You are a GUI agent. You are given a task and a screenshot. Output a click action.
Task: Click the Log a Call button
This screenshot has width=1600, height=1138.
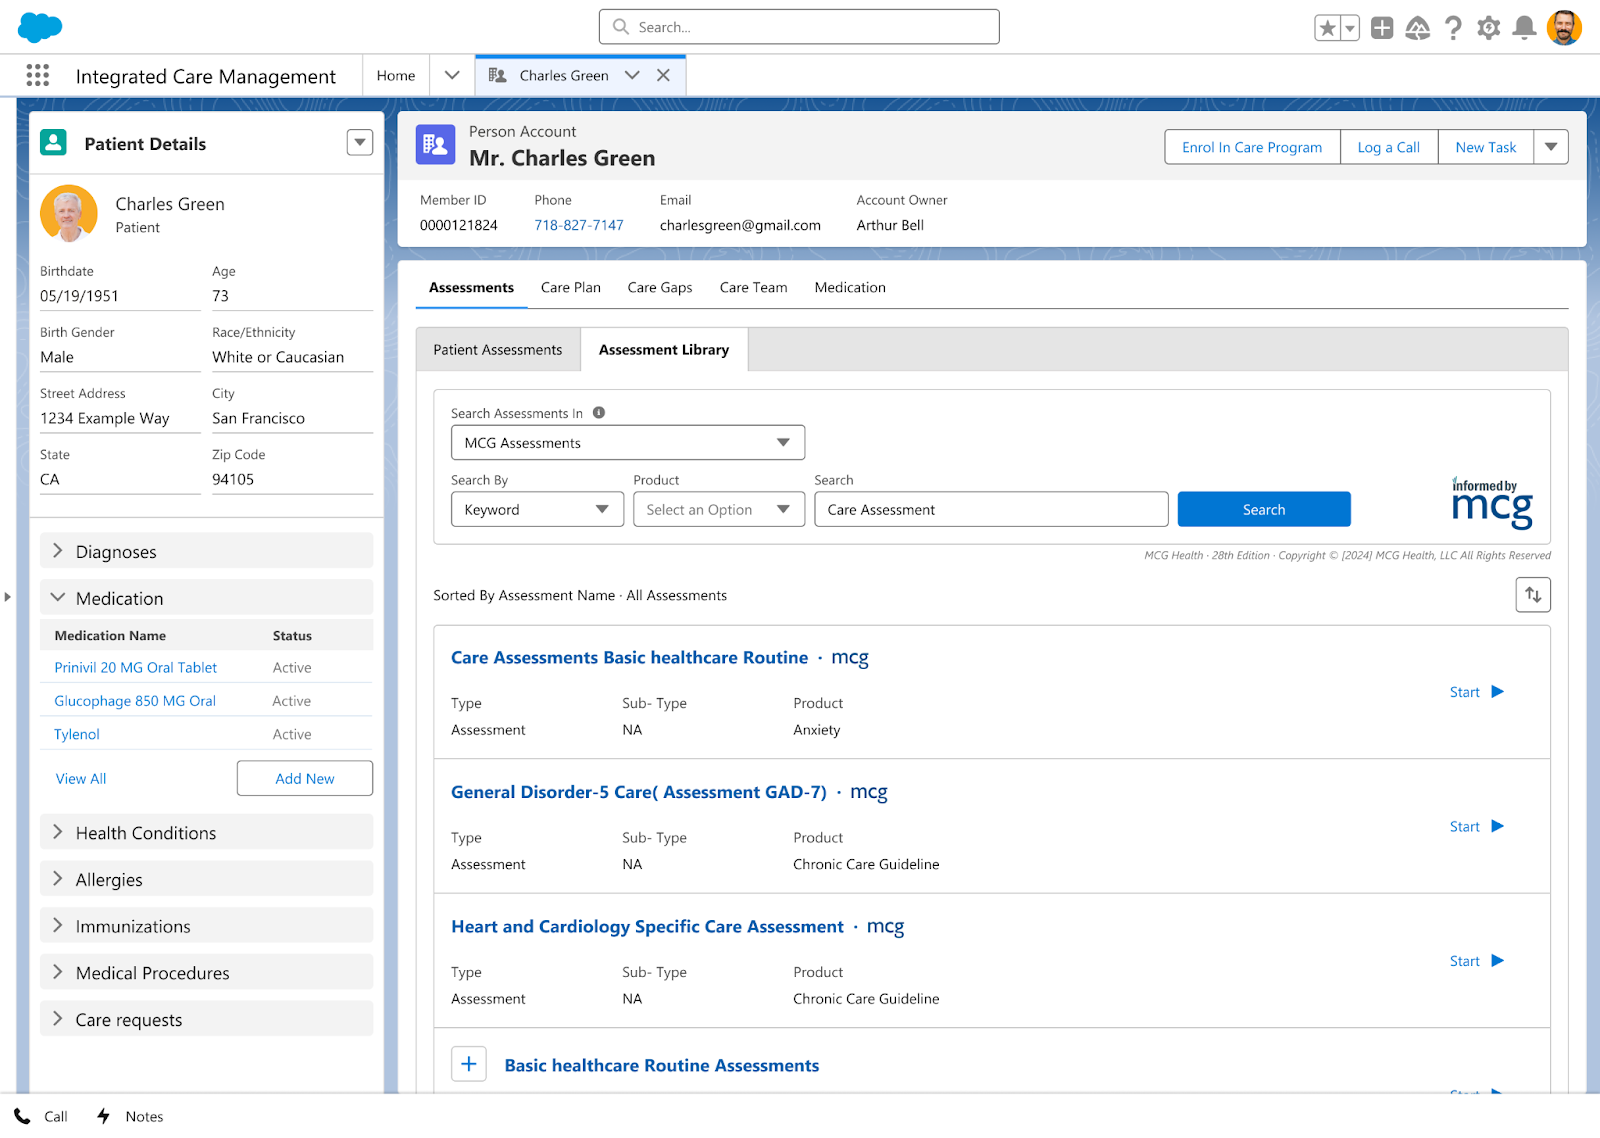pyautogui.click(x=1389, y=147)
